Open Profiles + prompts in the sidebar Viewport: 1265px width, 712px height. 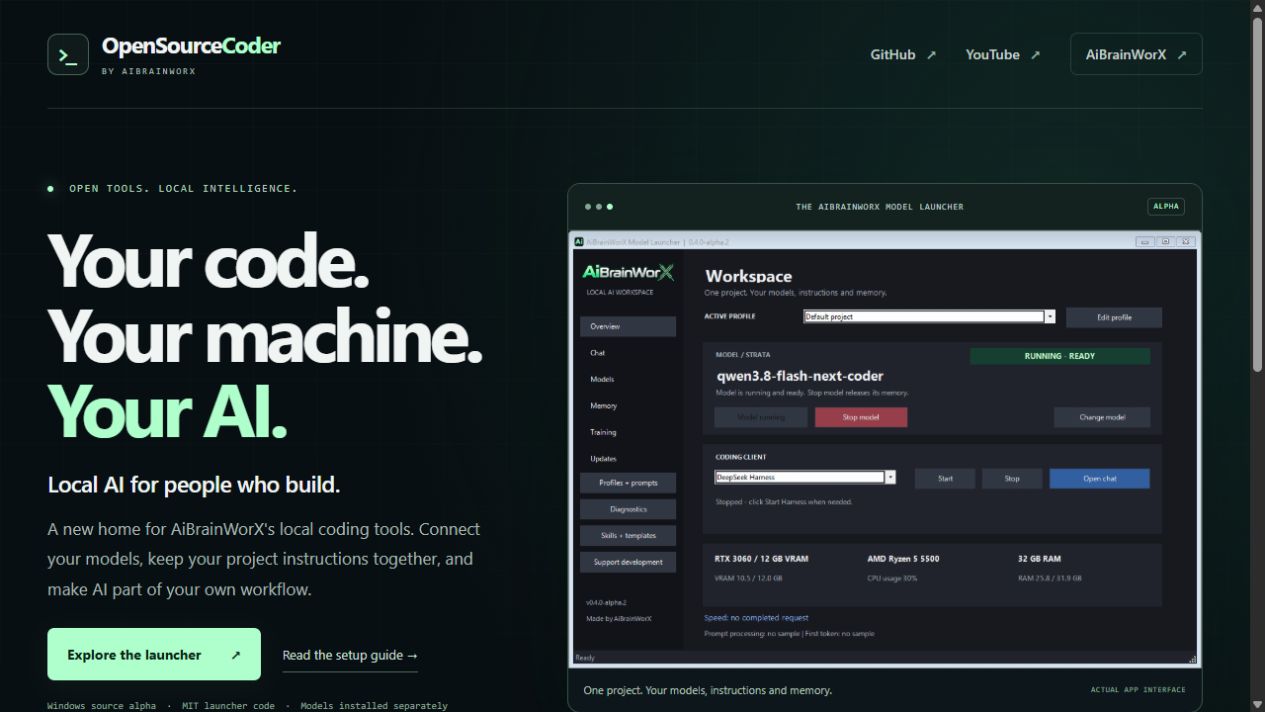pos(628,483)
